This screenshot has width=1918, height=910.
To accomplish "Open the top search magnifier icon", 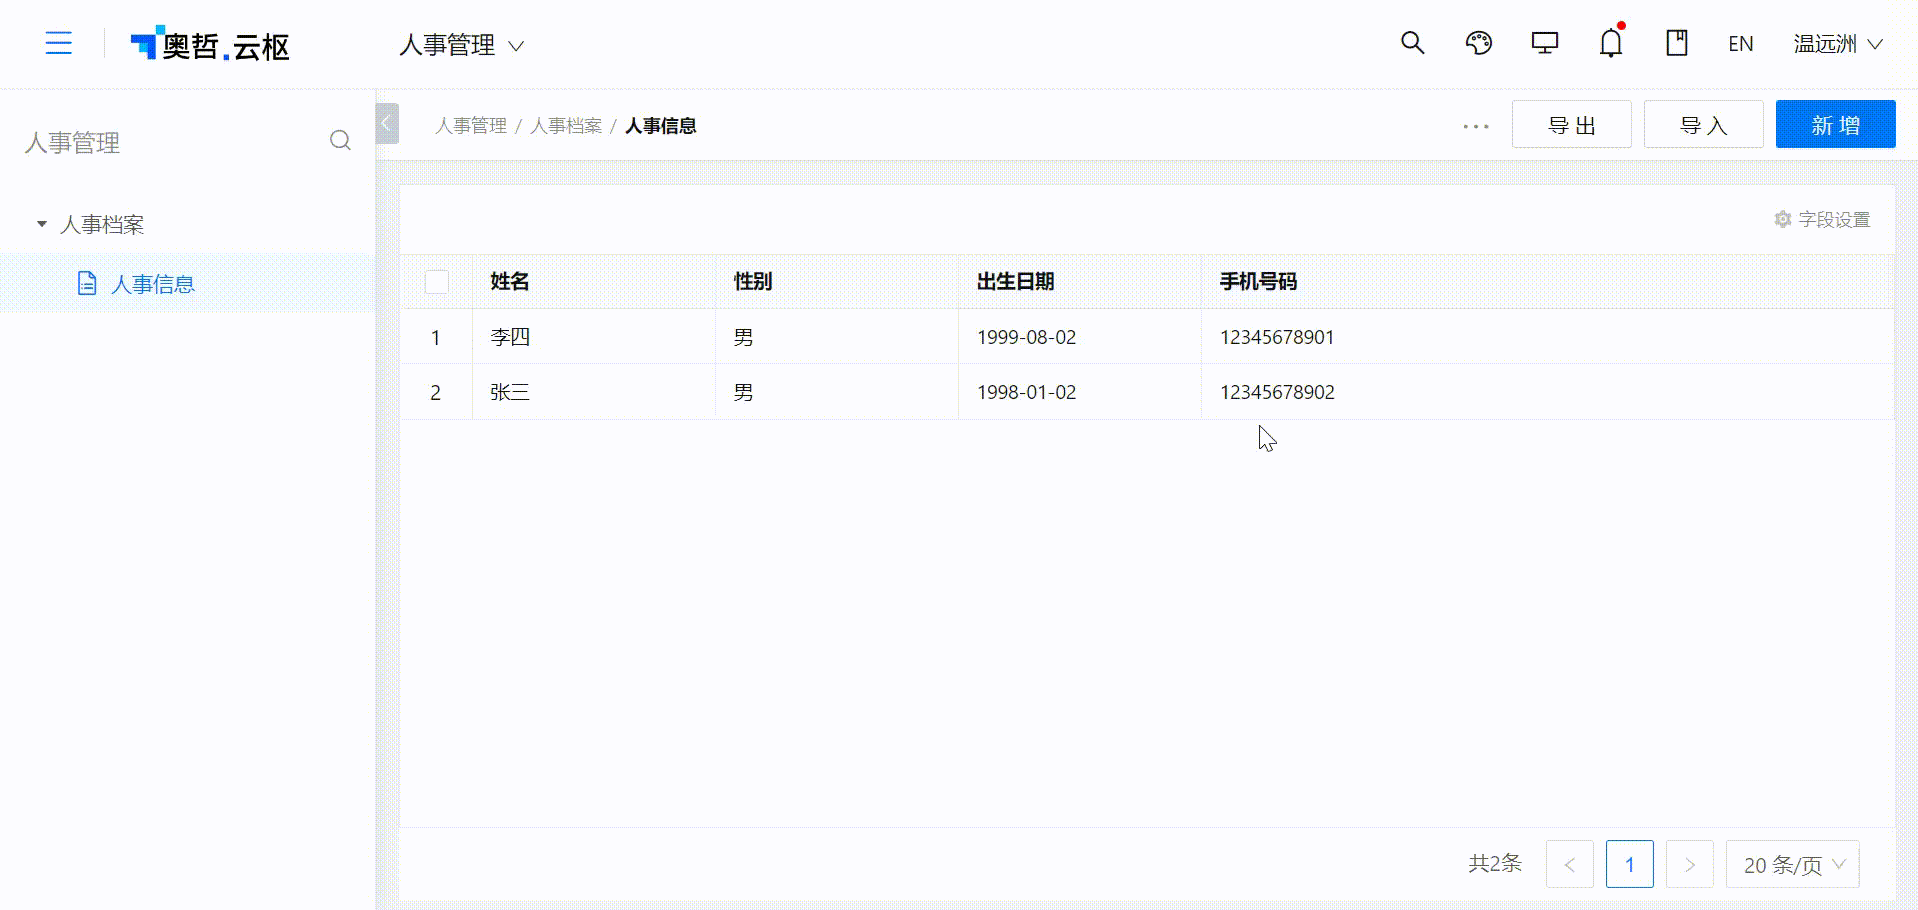I will tap(1412, 43).
